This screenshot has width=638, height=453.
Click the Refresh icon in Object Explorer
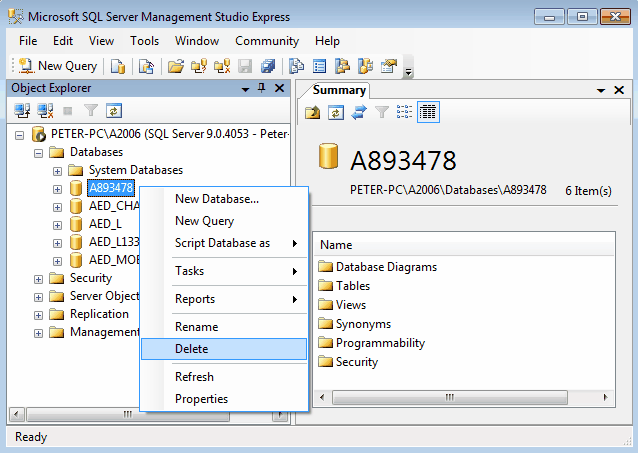114,111
